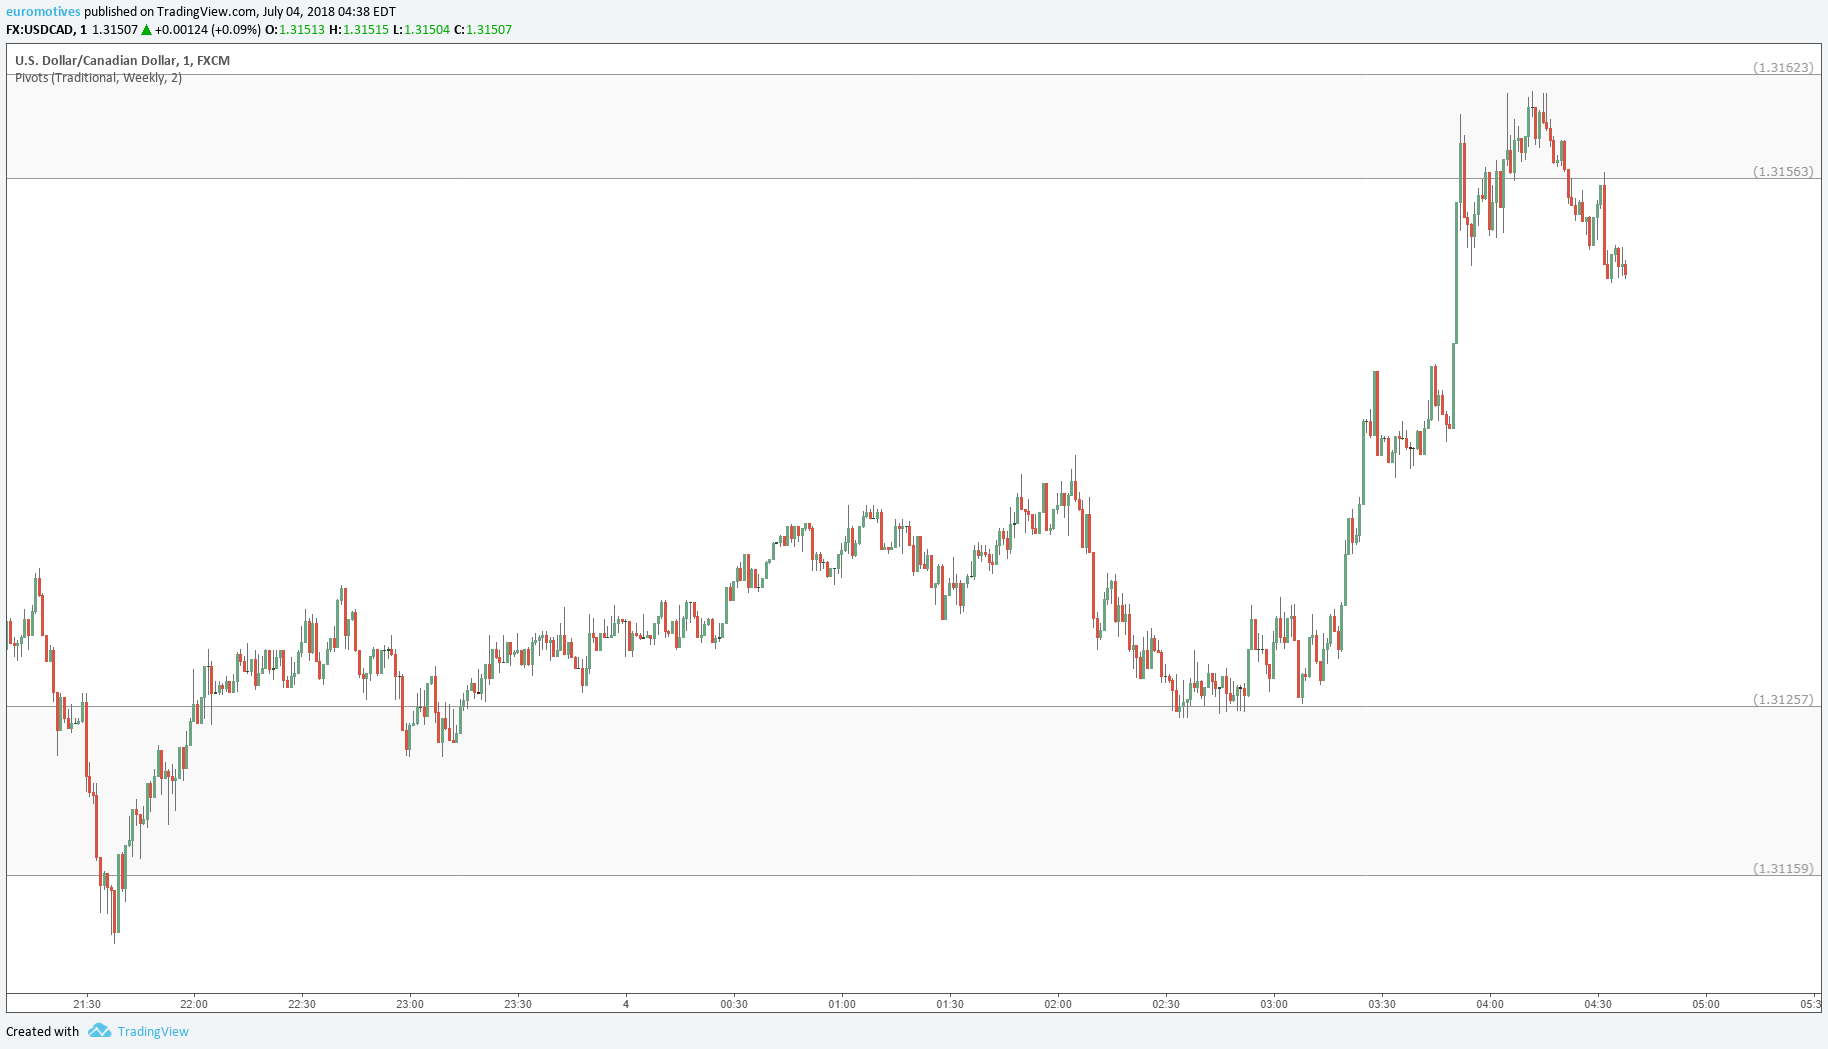Click the close price value C:1.31507
1828x1049 pixels.
(483, 30)
